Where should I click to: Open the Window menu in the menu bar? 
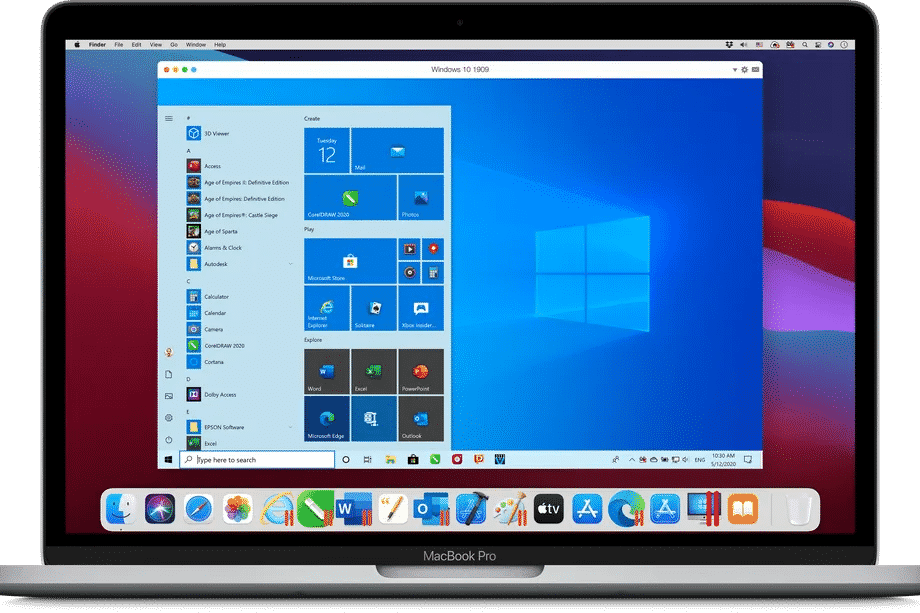pyautogui.click(x=196, y=44)
